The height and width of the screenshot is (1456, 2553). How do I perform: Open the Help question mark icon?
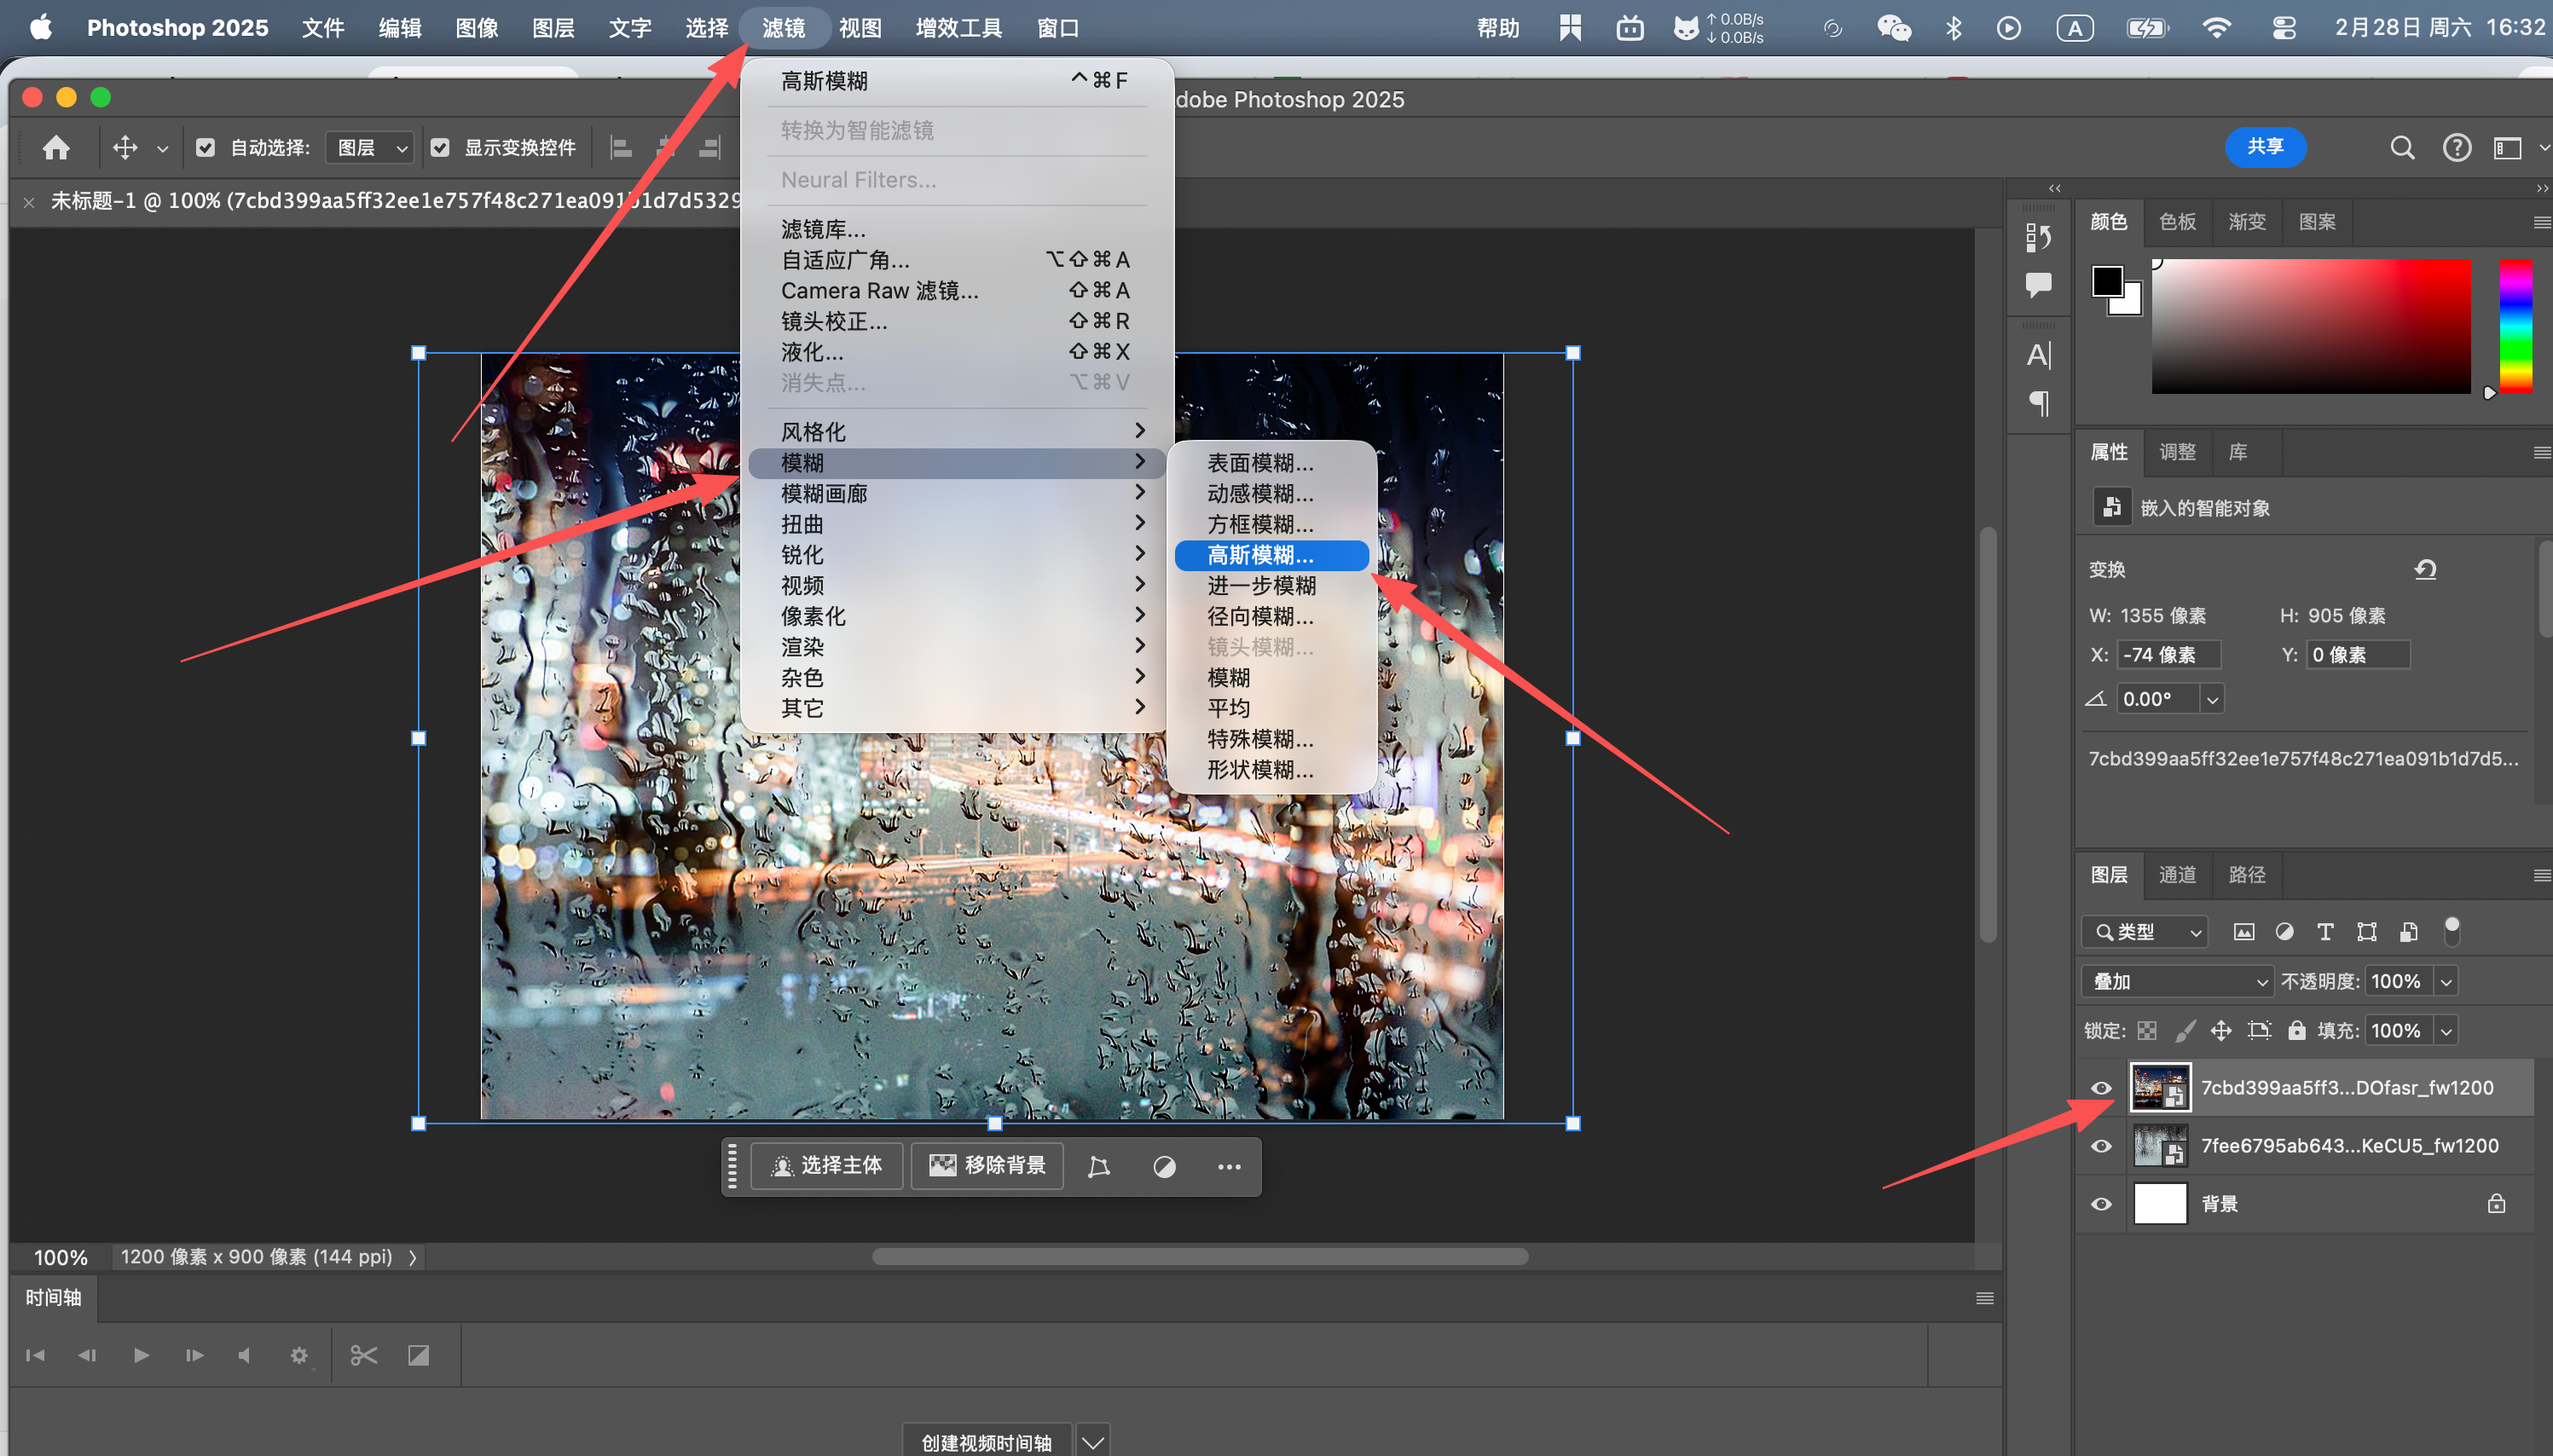point(2456,148)
